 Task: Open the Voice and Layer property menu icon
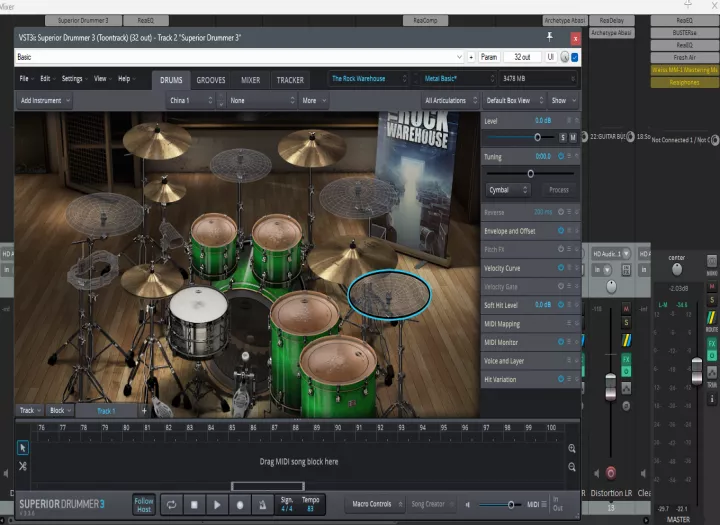coord(569,361)
